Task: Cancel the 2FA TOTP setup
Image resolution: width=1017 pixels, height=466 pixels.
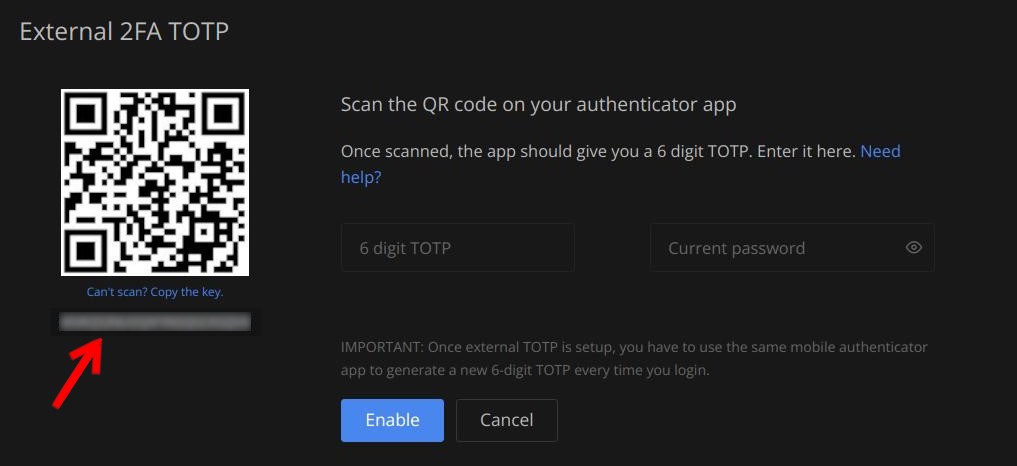Action: tap(507, 420)
